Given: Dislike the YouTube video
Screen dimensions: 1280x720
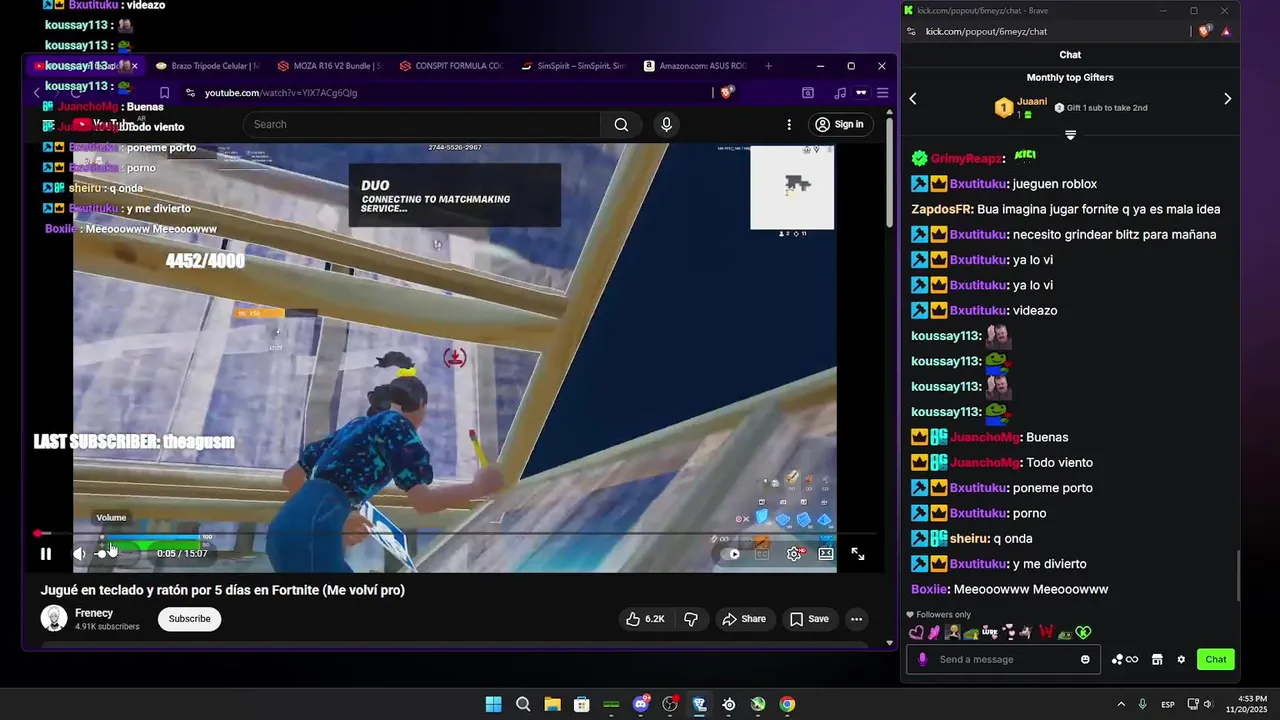Looking at the screenshot, I should [691, 619].
